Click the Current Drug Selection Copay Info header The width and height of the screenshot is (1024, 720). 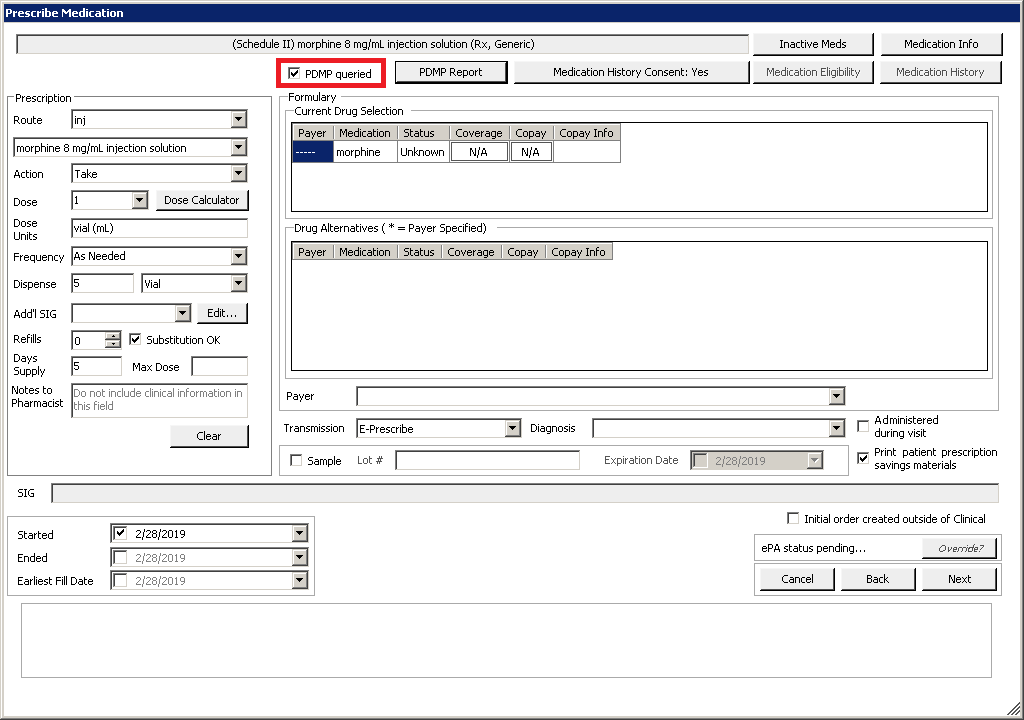point(586,133)
